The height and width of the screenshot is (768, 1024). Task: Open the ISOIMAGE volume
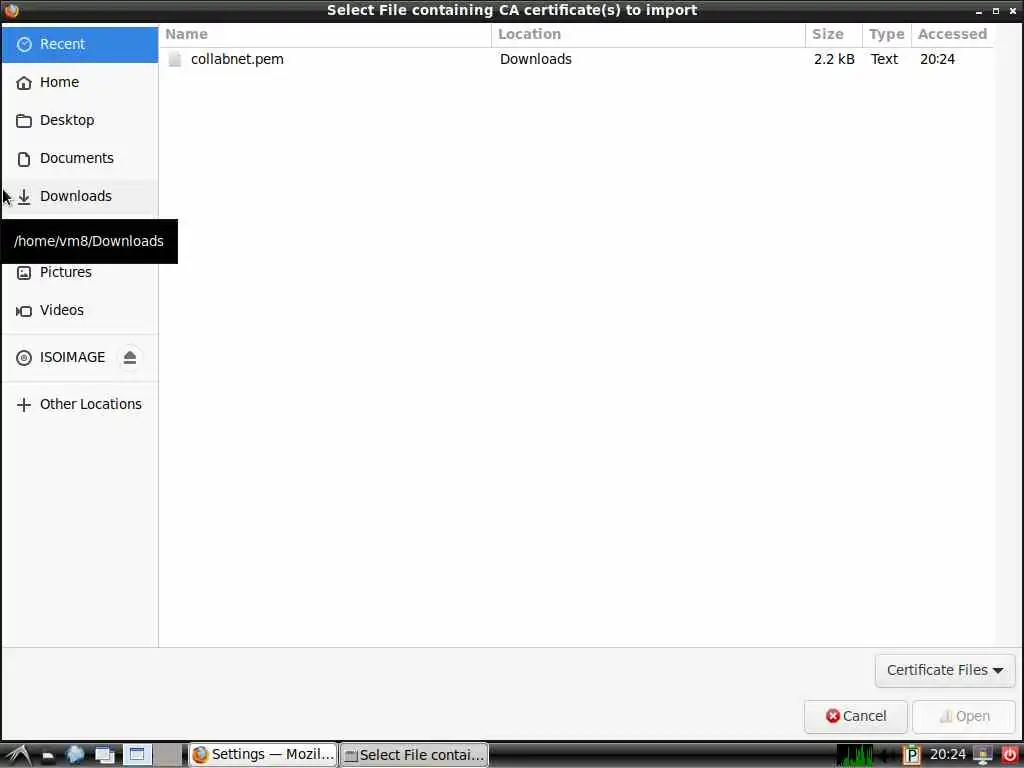pos(72,357)
